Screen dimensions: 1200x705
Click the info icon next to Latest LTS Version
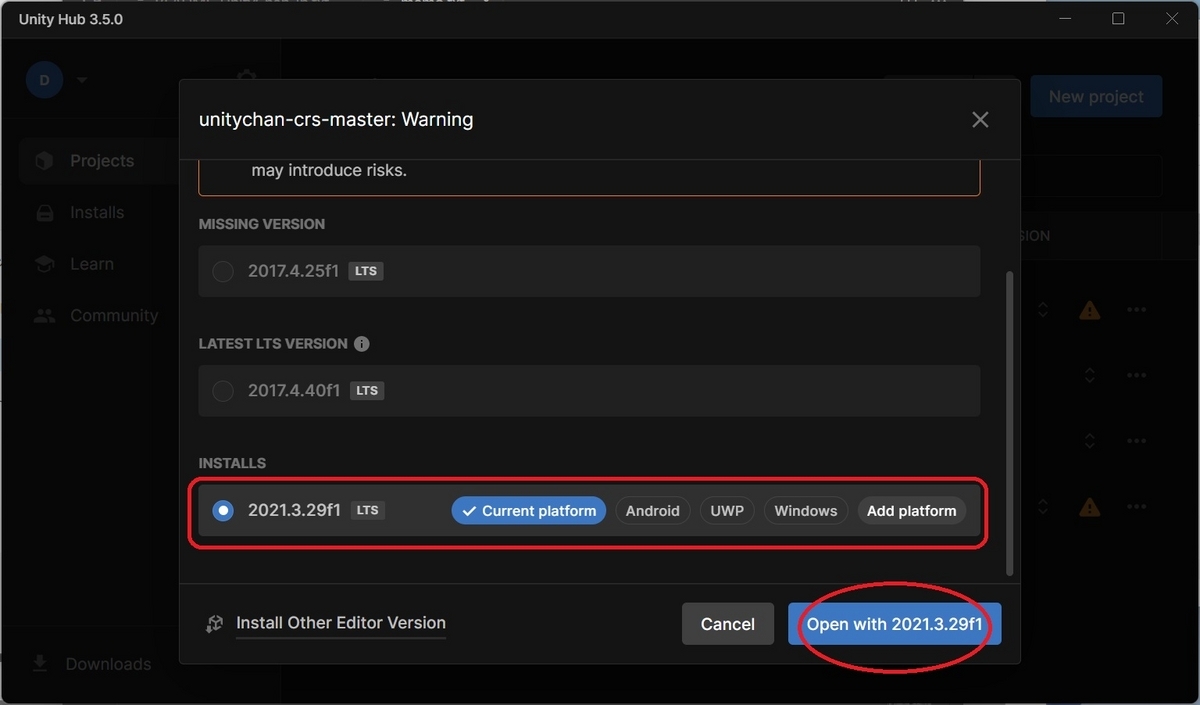point(362,344)
